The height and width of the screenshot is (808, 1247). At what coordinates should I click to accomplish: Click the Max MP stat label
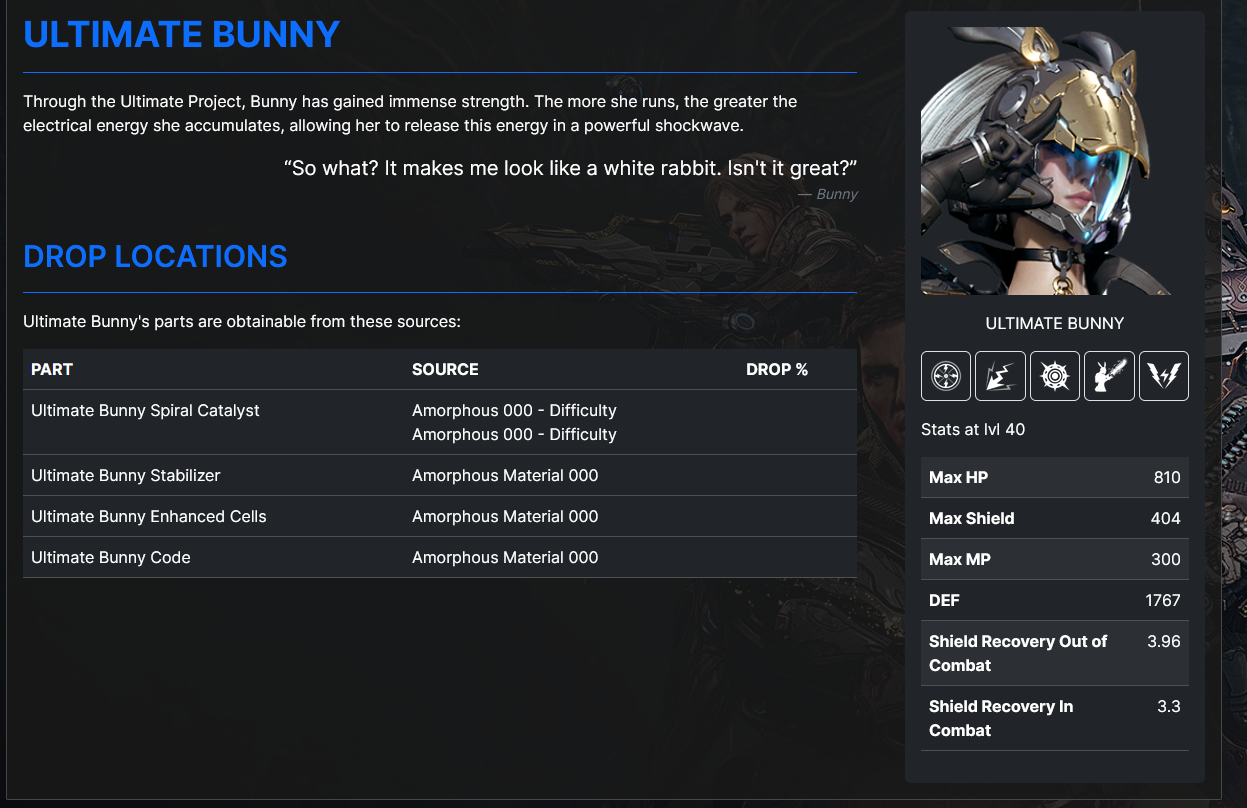click(960, 559)
